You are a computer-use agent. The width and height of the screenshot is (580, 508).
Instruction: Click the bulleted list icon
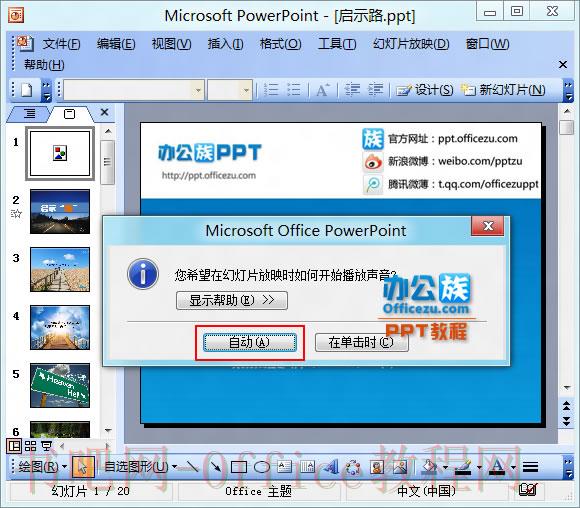[294, 90]
